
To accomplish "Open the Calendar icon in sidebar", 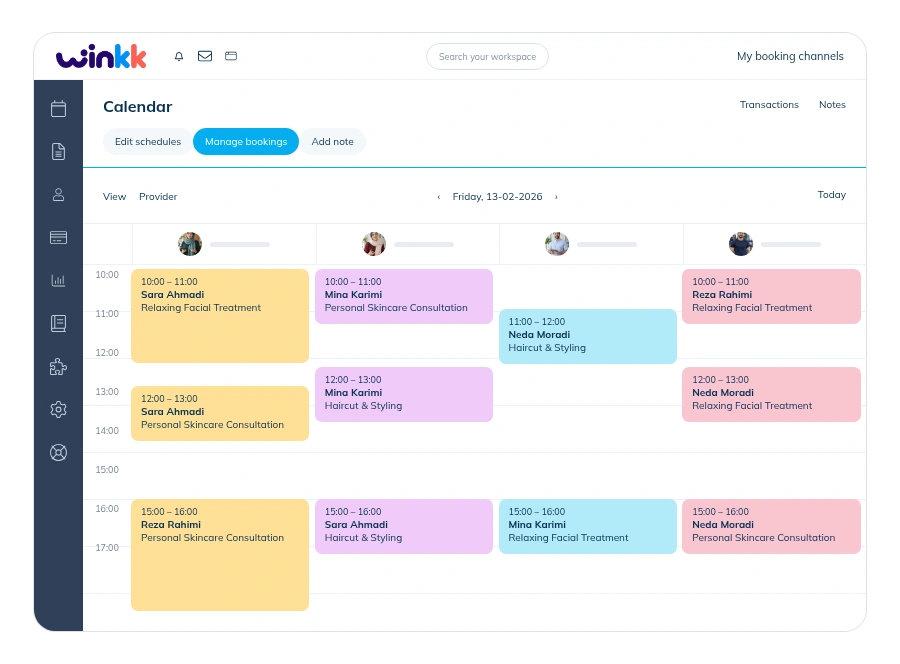I will tap(59, 108).
